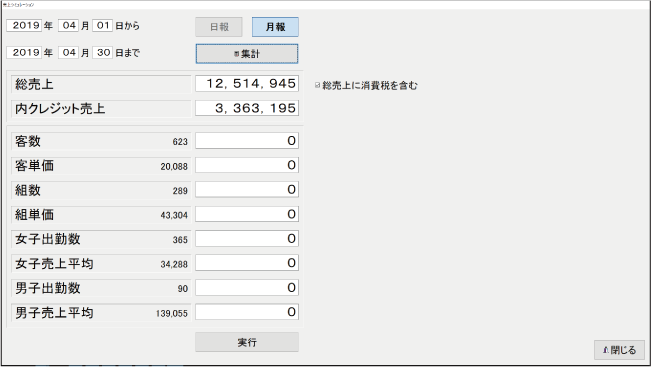Focus the 客数 input field
This screenshot has height=367, width=651.
tap(247, 141)
